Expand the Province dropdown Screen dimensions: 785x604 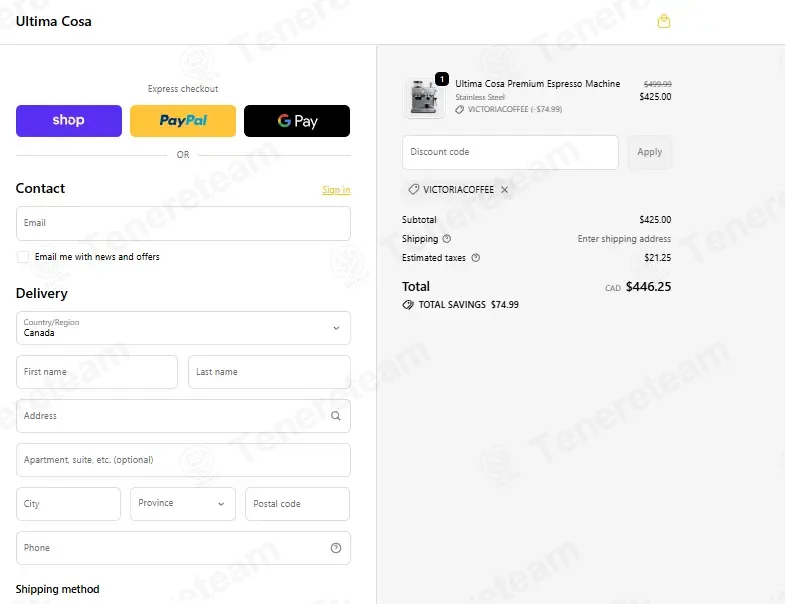[183, 504]
